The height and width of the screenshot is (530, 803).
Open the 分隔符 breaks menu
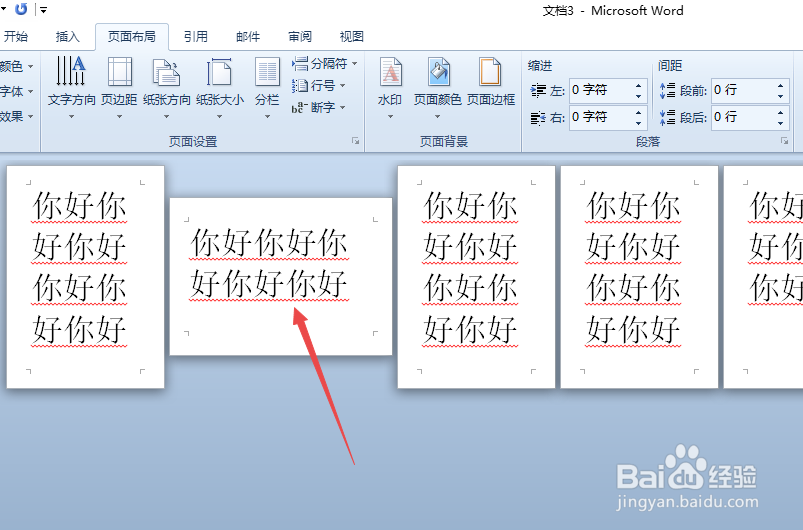coord(325,63)
